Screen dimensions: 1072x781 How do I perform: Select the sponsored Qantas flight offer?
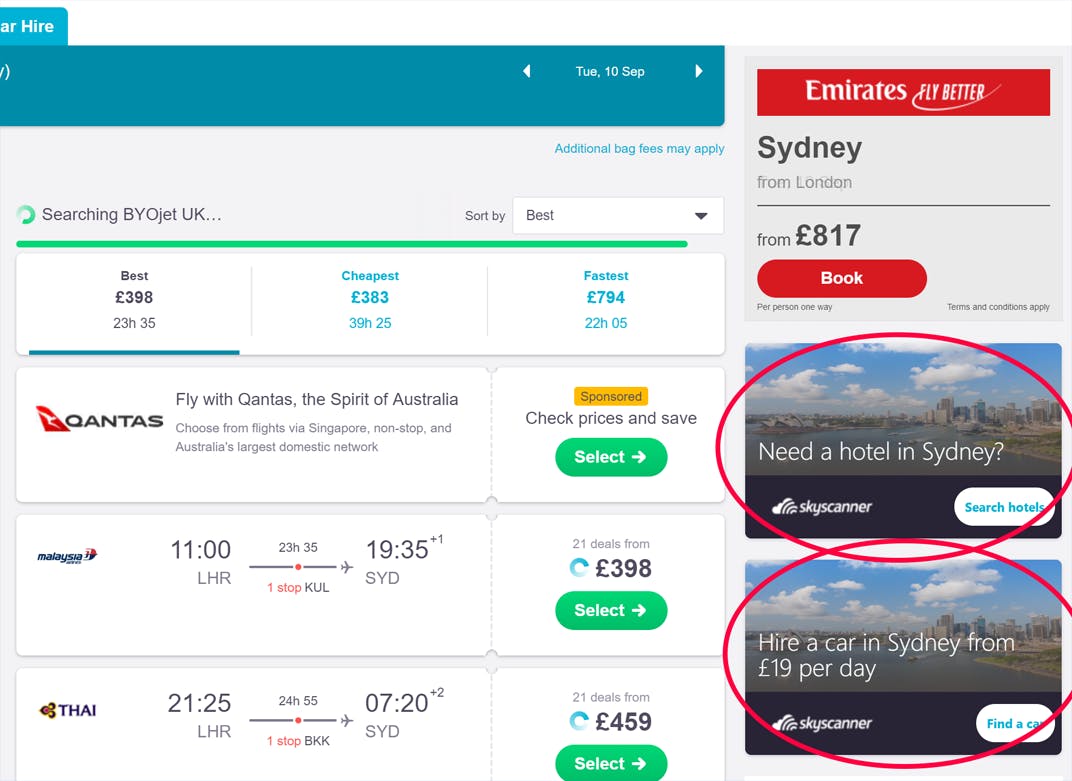(x=611, y=457)
